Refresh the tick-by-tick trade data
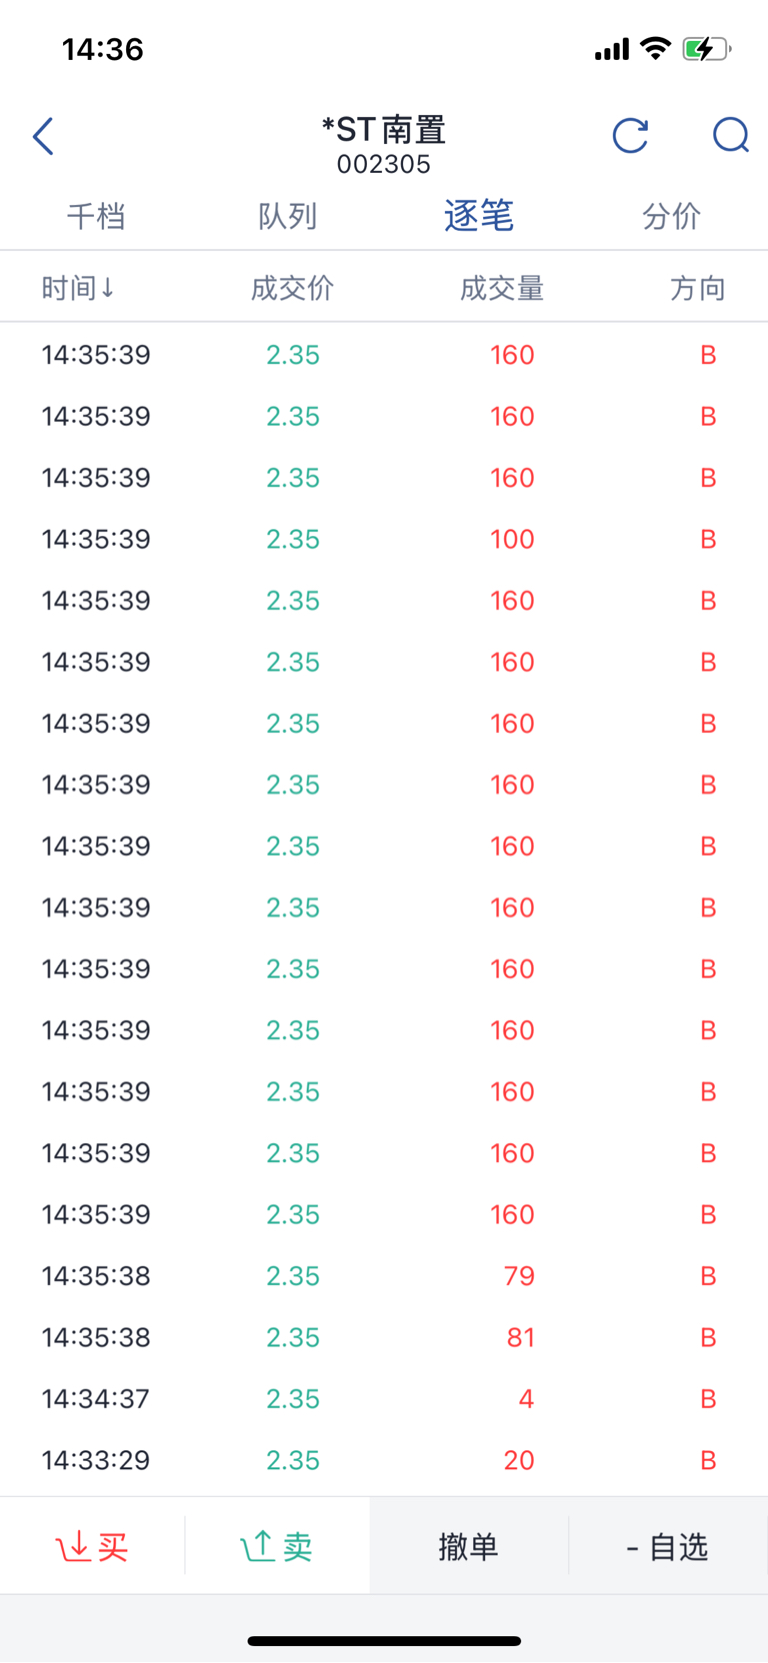Viewport: 768px width, 1663px height. point(630,135)
